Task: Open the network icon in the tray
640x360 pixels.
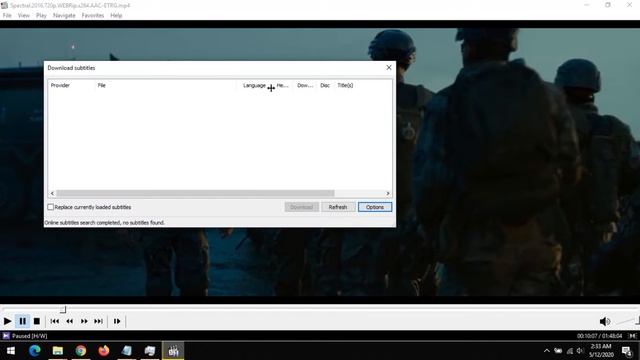Action: coord(569,351)
